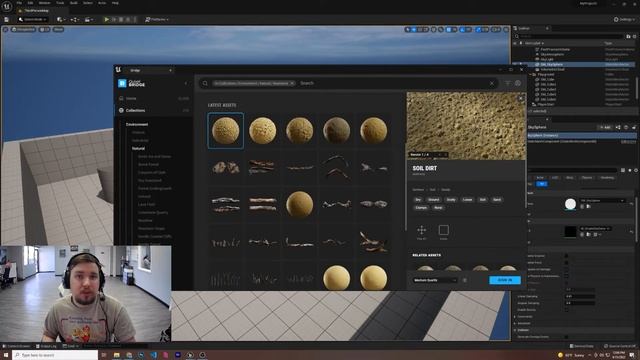Viewport: 640px width, 360px height.
Task: Open the material asset dropdown
Action: pyautogui.click(x=596, y=229)
